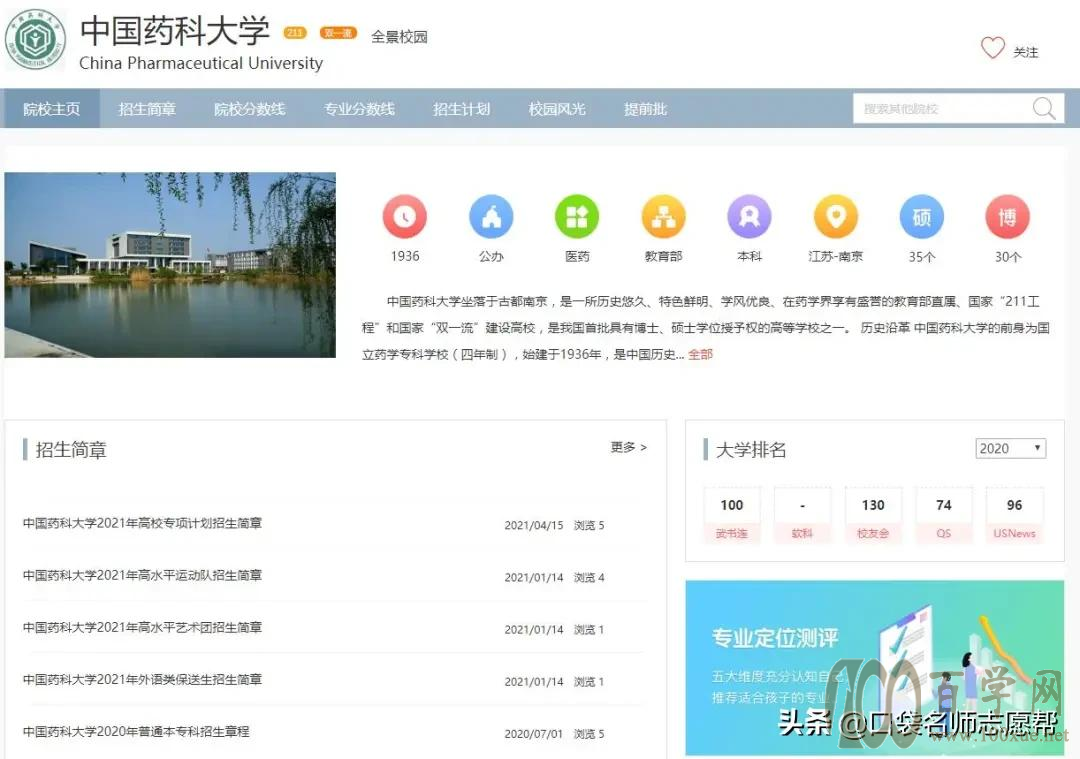Select the 提前批 tab
The image size is (1080, 759).
tap(645, 109)
